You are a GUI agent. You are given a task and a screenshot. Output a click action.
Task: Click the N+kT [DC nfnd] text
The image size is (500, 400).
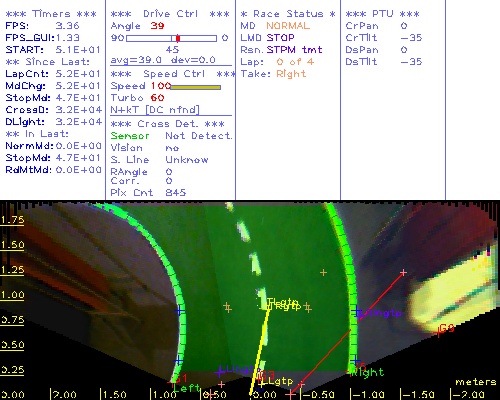(155, 110)
